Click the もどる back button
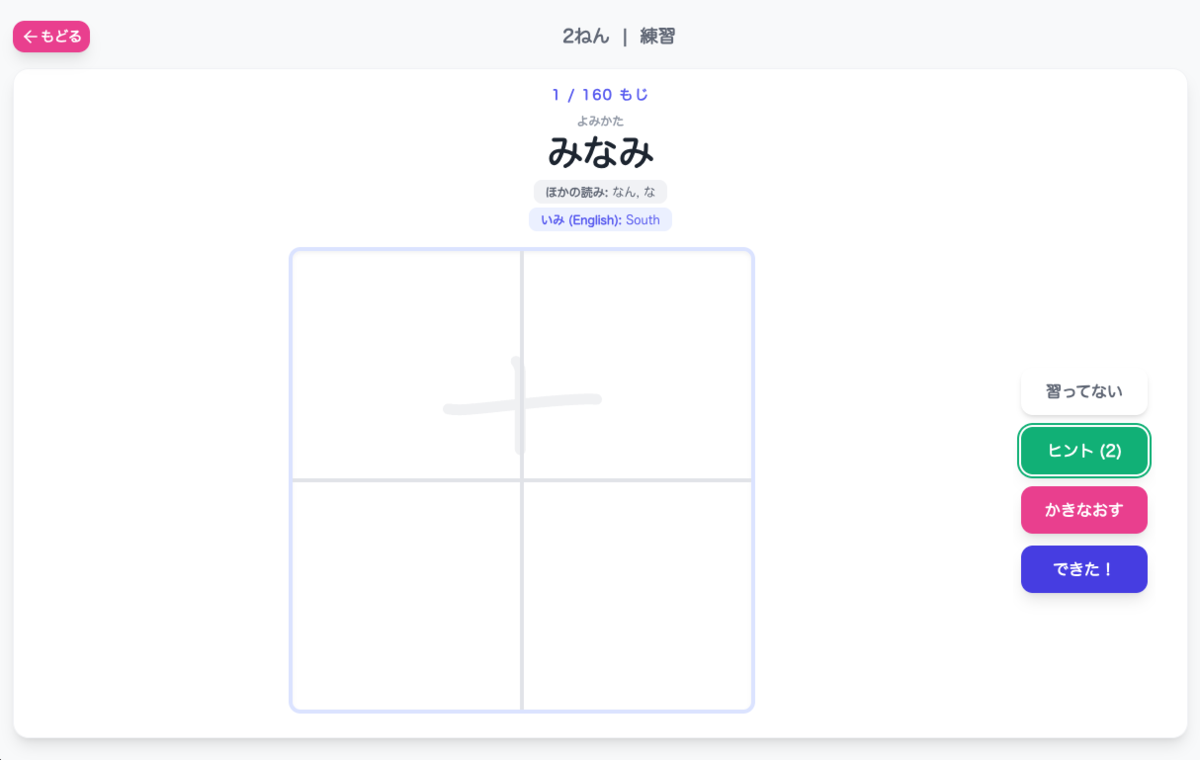 (x=51, y=37)
